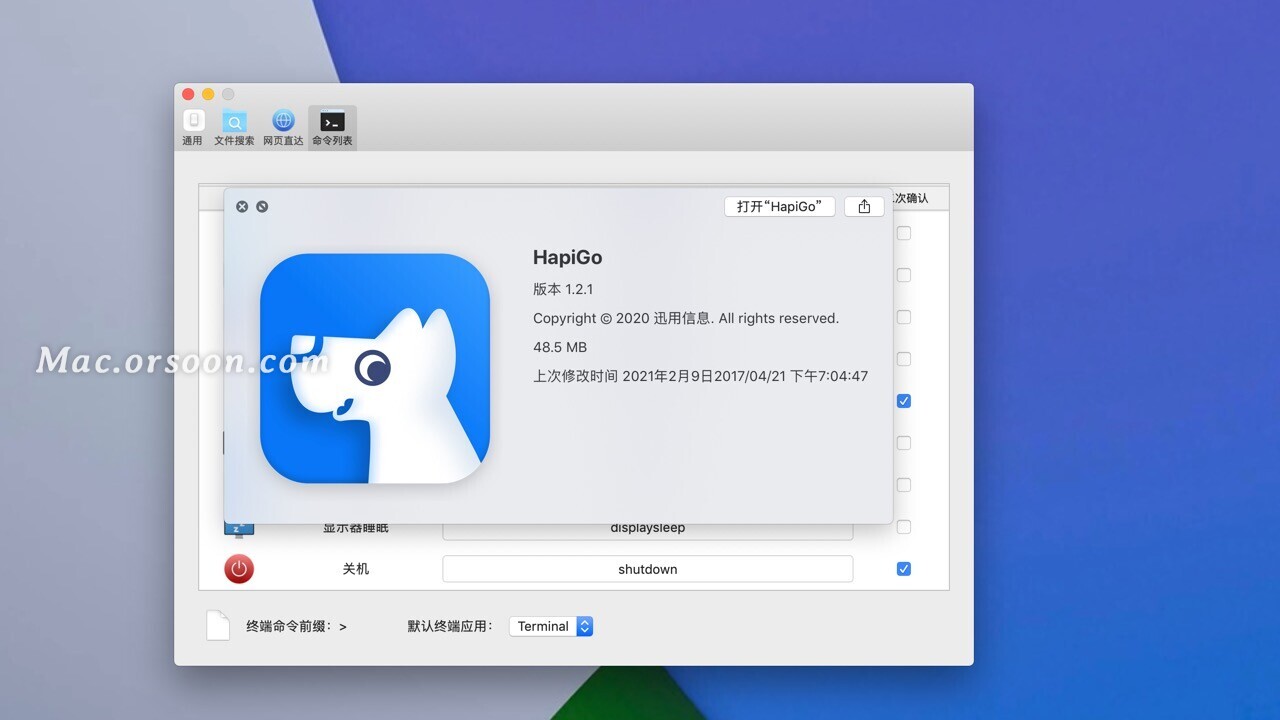Click the 版本 1.2.1 text

[563, 289]
